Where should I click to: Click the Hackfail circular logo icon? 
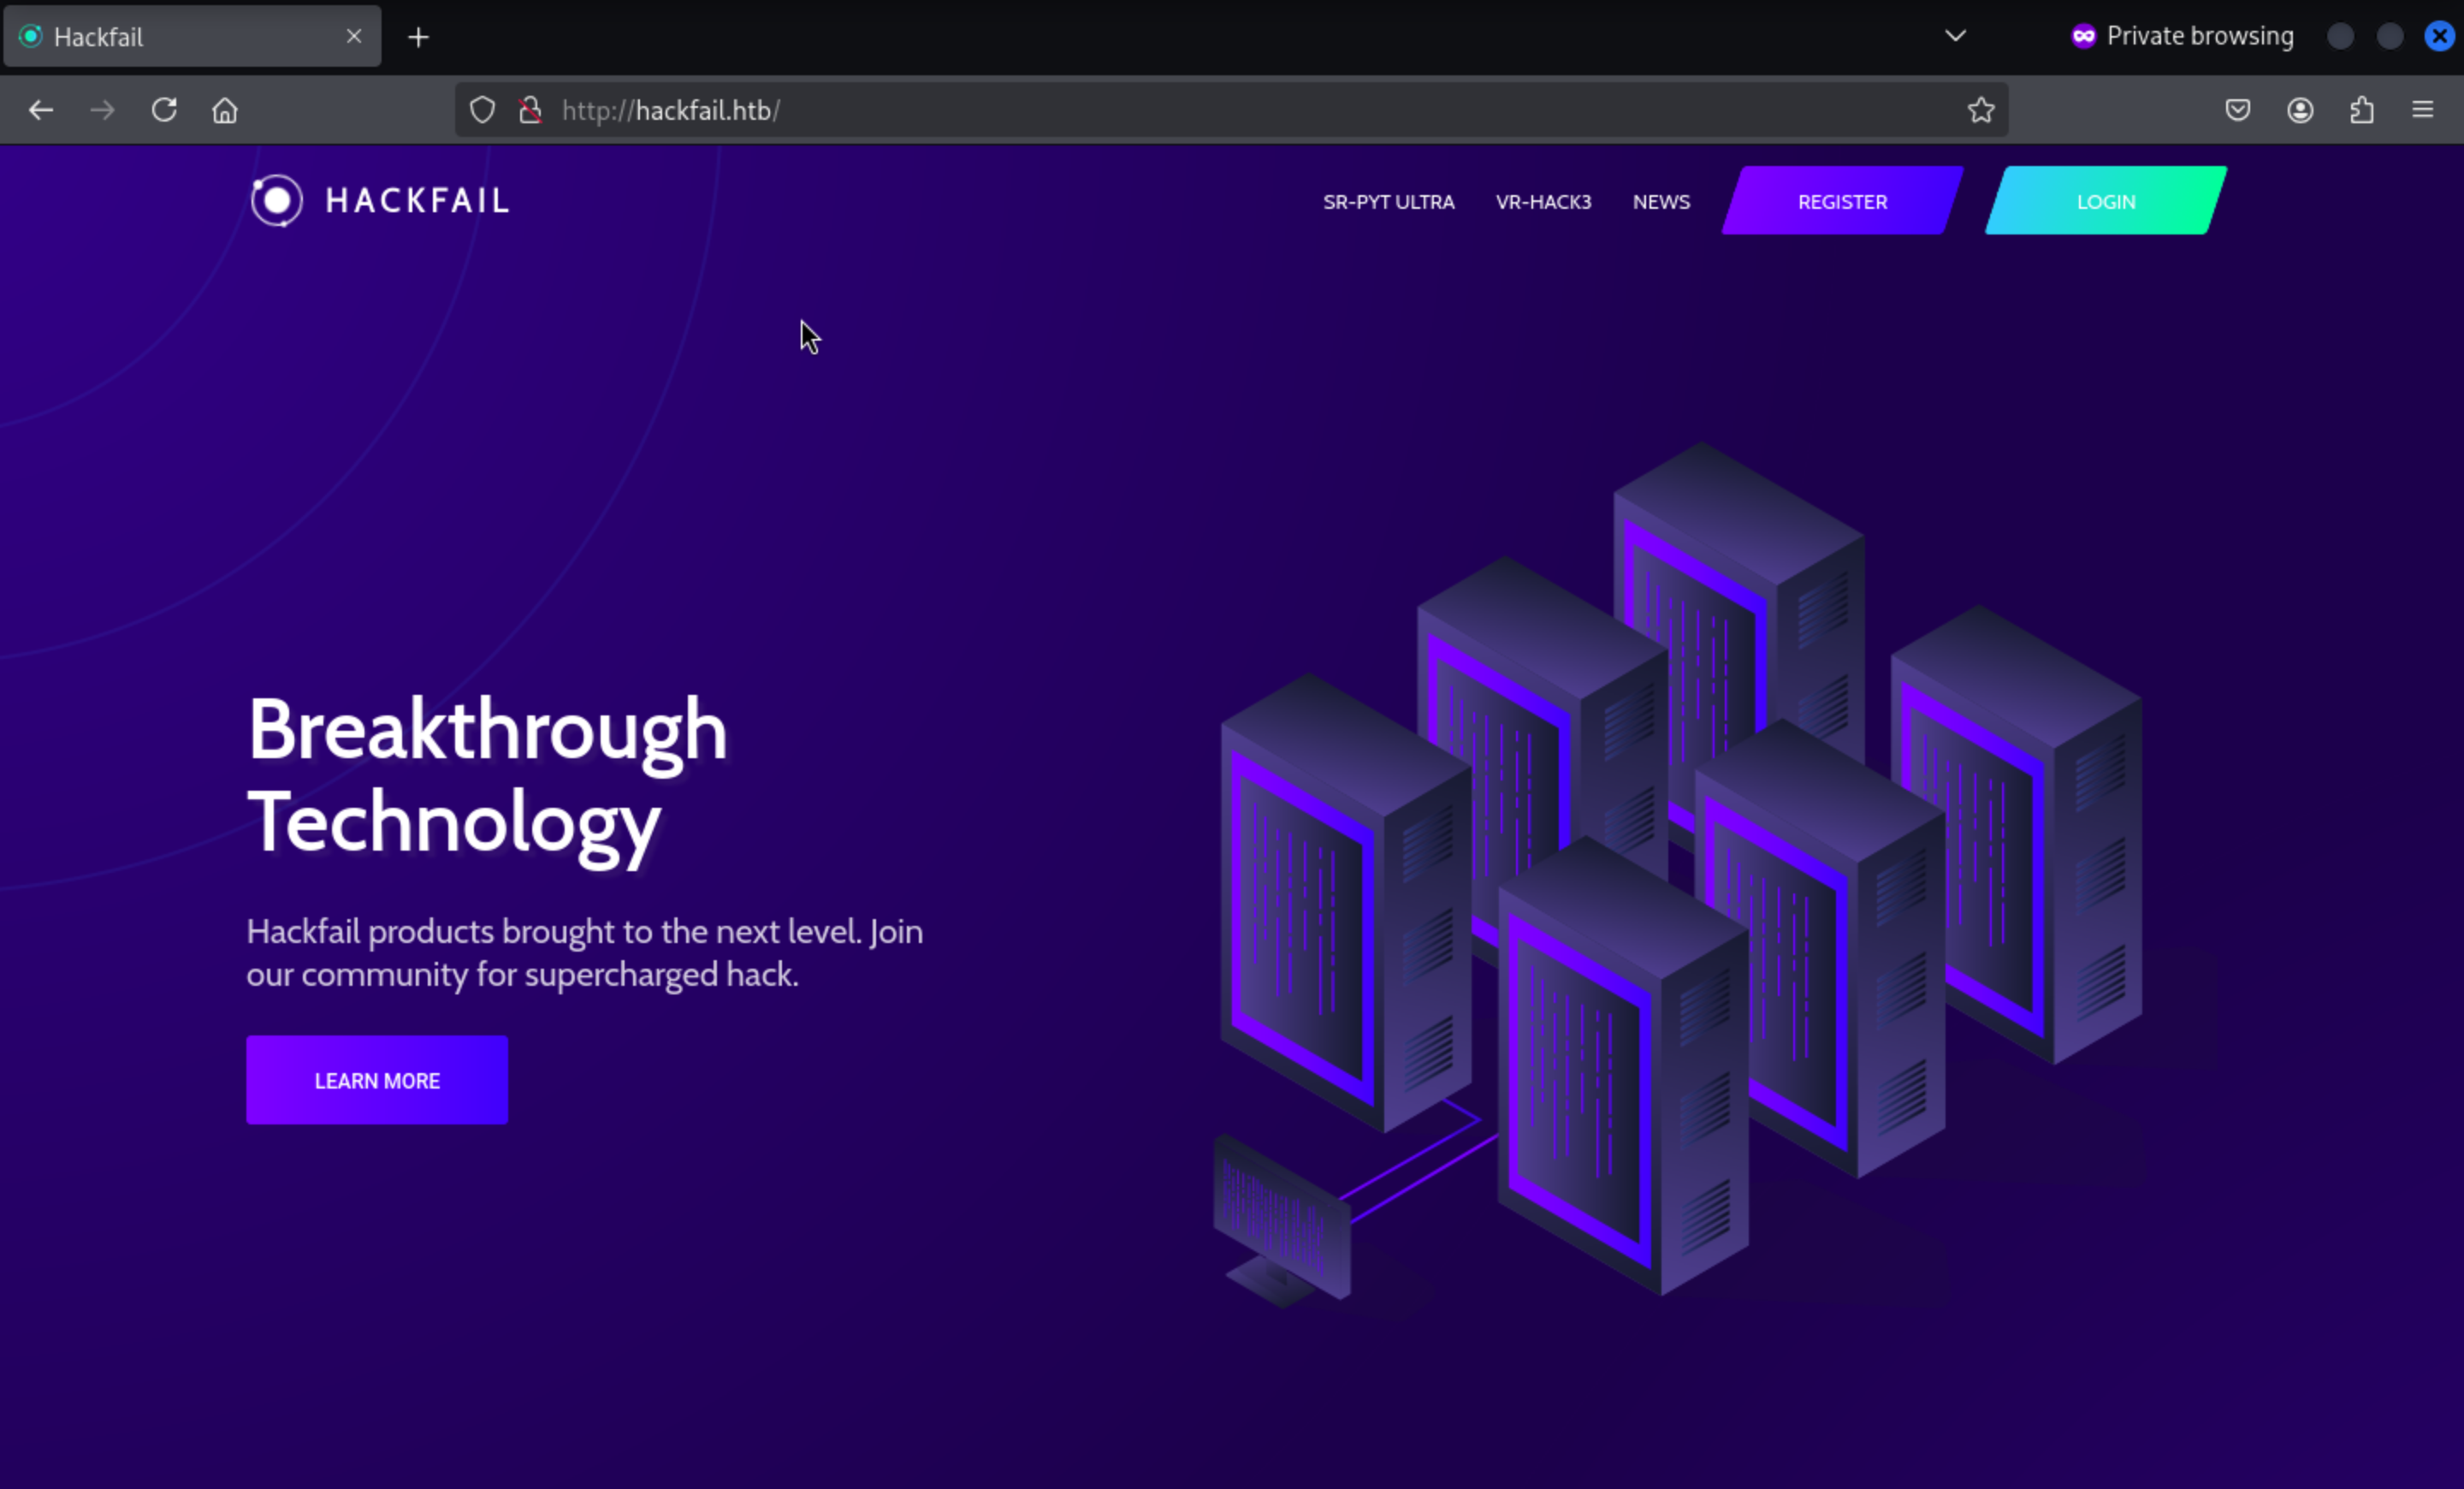276,201
